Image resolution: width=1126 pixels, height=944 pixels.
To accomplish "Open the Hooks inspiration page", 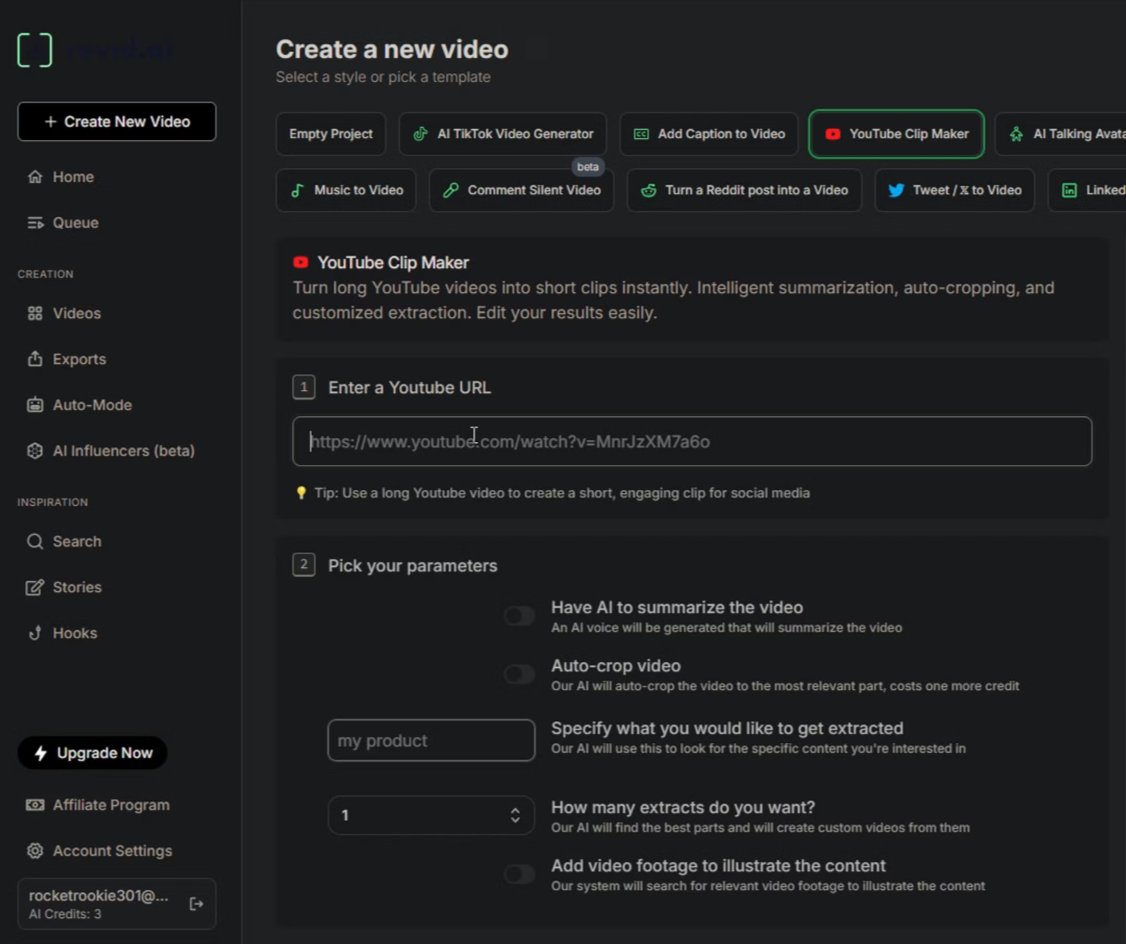I will (74, 633).
